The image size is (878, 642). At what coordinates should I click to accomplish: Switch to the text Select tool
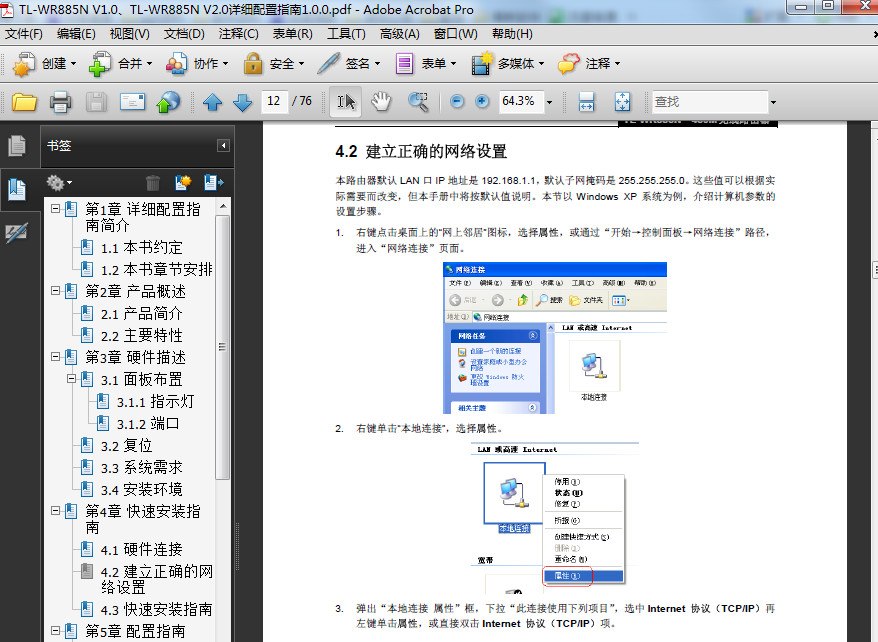coord(347,101)
